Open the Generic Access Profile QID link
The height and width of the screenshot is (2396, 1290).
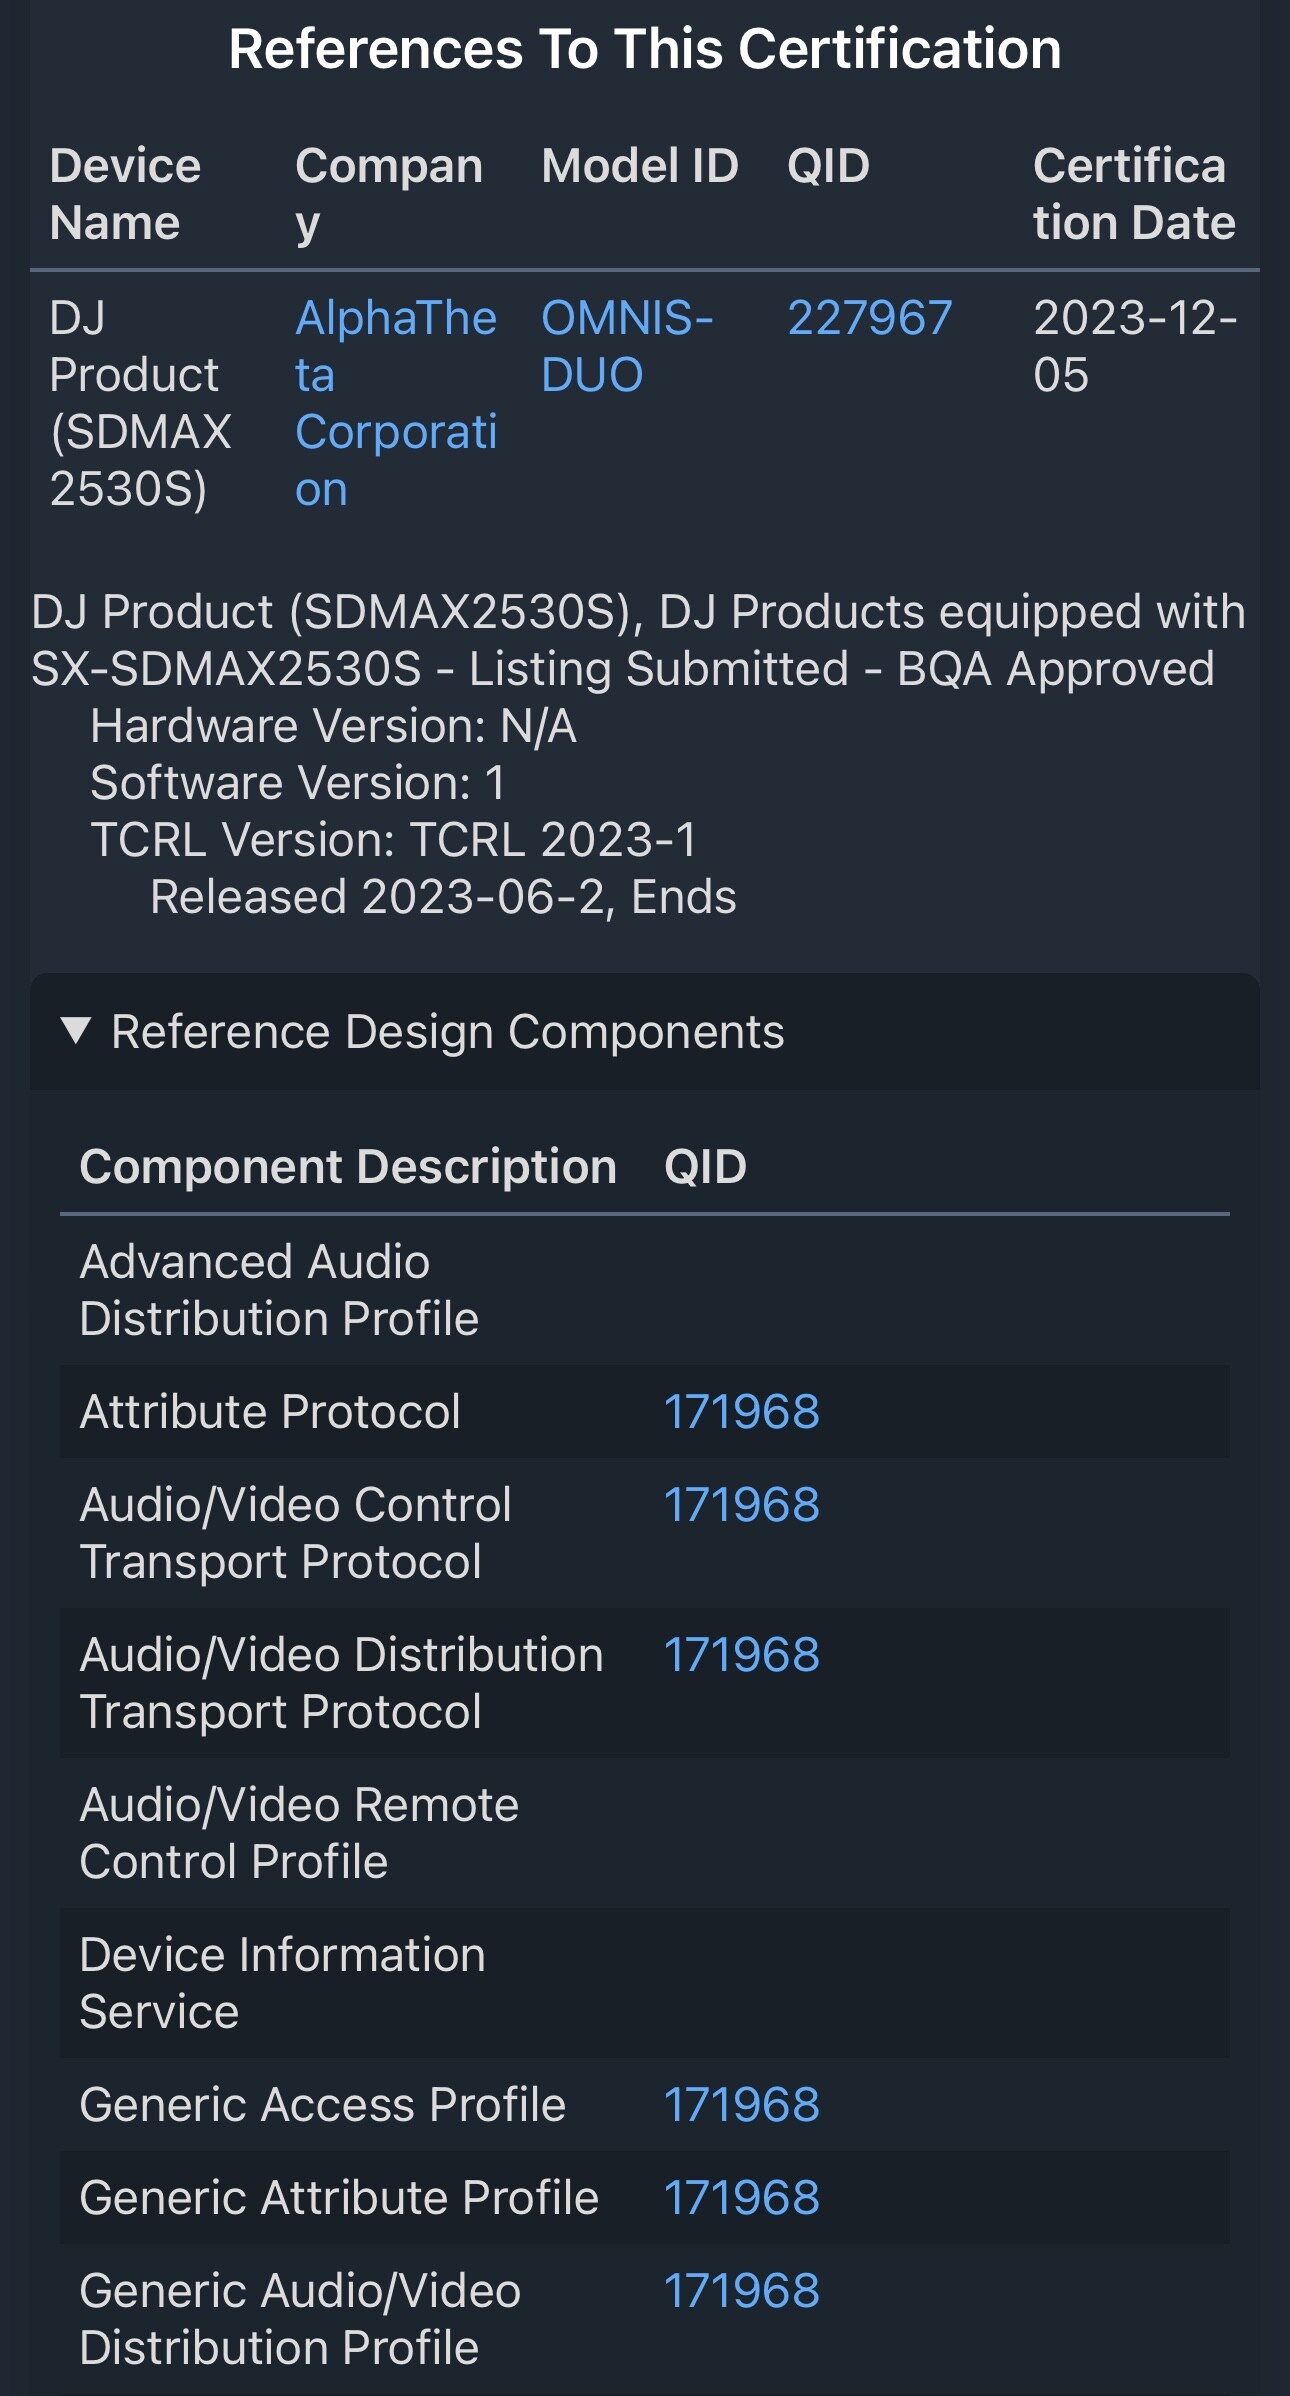click(x=742, y=2105)
